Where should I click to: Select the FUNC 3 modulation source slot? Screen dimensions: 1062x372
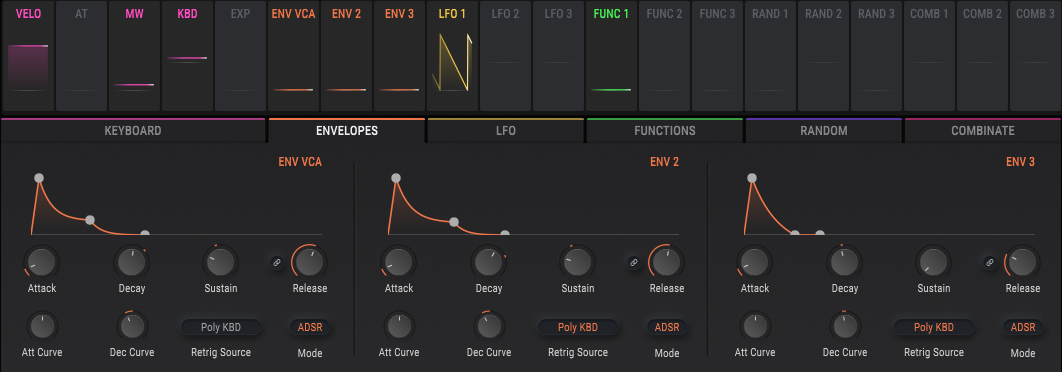[x=717, y=56]
